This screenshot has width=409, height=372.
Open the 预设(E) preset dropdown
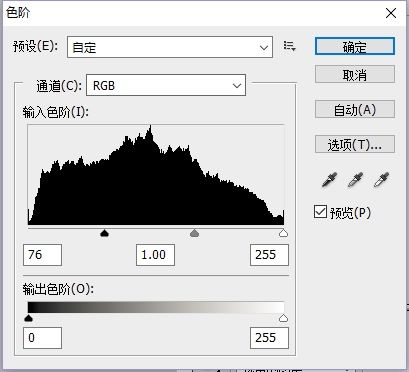click(170, 47)
